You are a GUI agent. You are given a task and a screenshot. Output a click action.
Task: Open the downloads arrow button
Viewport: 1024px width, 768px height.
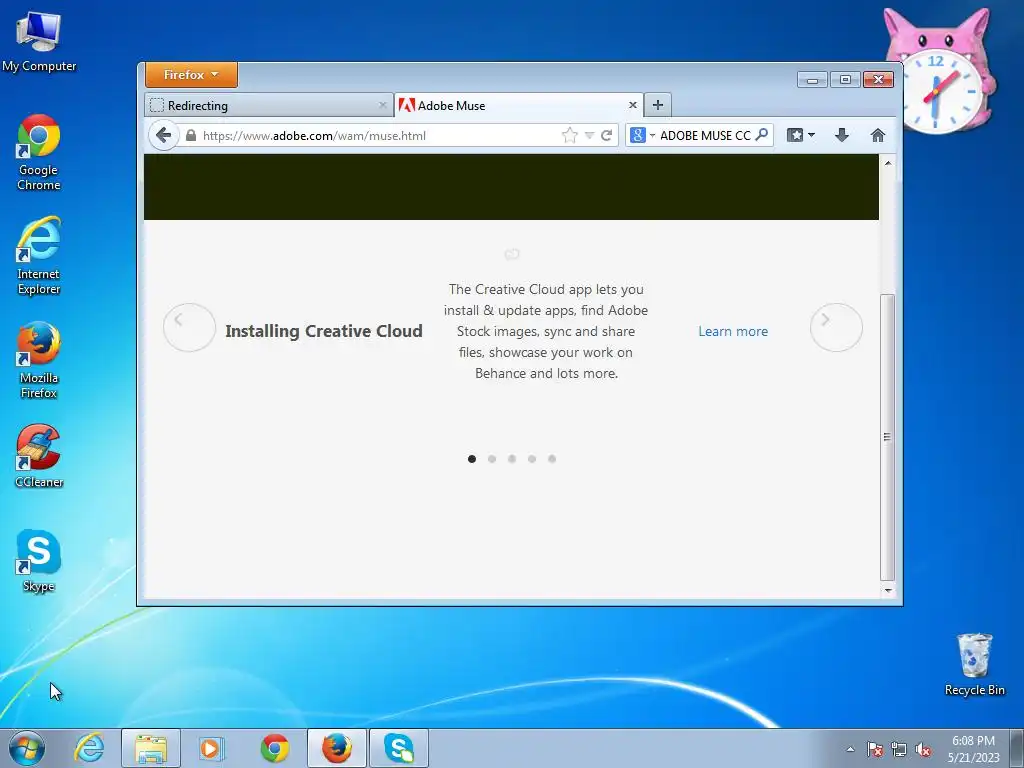click(842, 135)
